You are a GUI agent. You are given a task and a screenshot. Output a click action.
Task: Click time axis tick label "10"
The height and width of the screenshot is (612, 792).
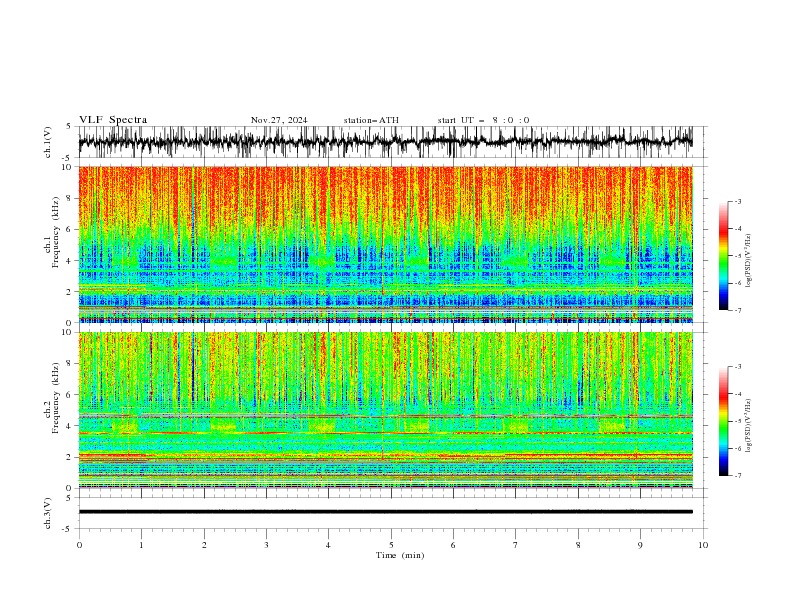(703, 545)
